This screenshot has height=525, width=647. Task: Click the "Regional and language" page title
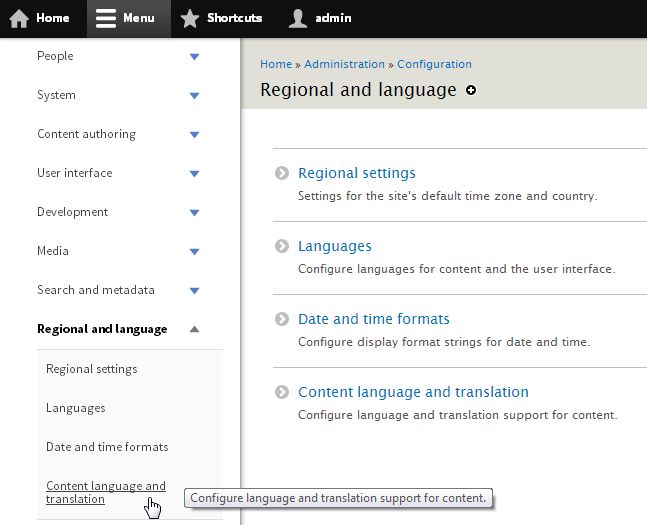click(359, 90)
